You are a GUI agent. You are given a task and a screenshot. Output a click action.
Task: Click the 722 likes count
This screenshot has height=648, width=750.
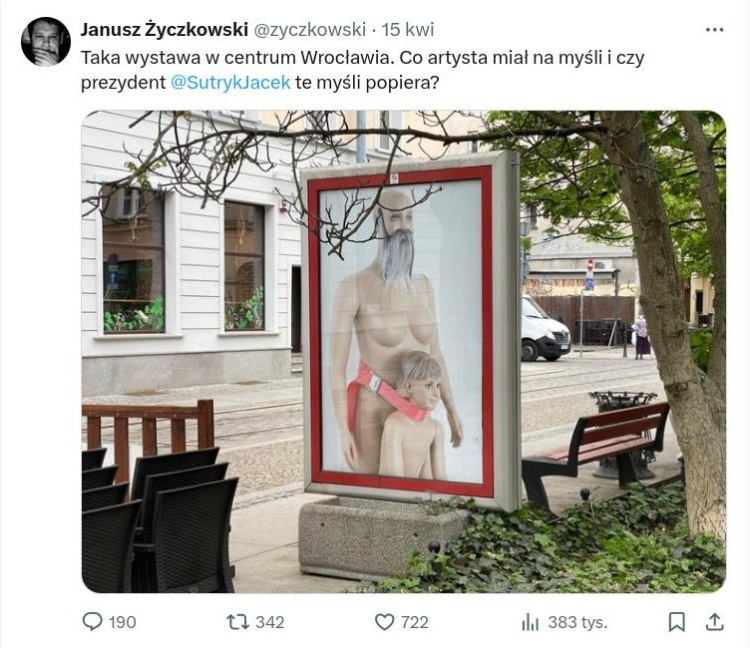coord(415,622)
